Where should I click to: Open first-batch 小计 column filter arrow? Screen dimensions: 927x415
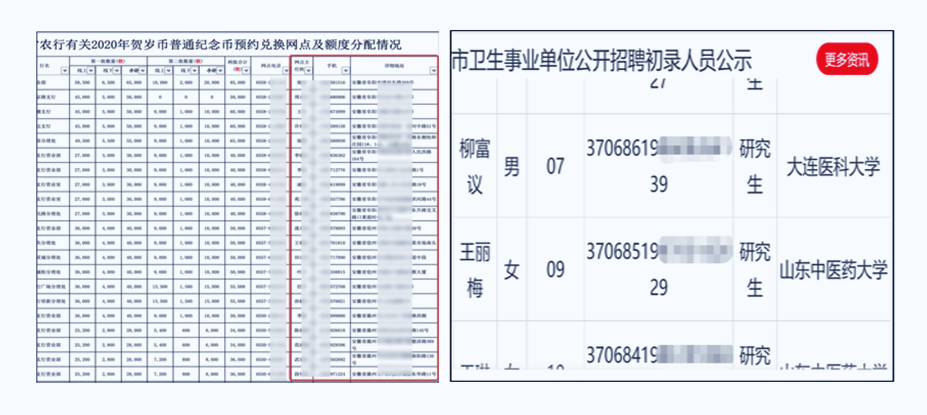(x=142, y=70)
